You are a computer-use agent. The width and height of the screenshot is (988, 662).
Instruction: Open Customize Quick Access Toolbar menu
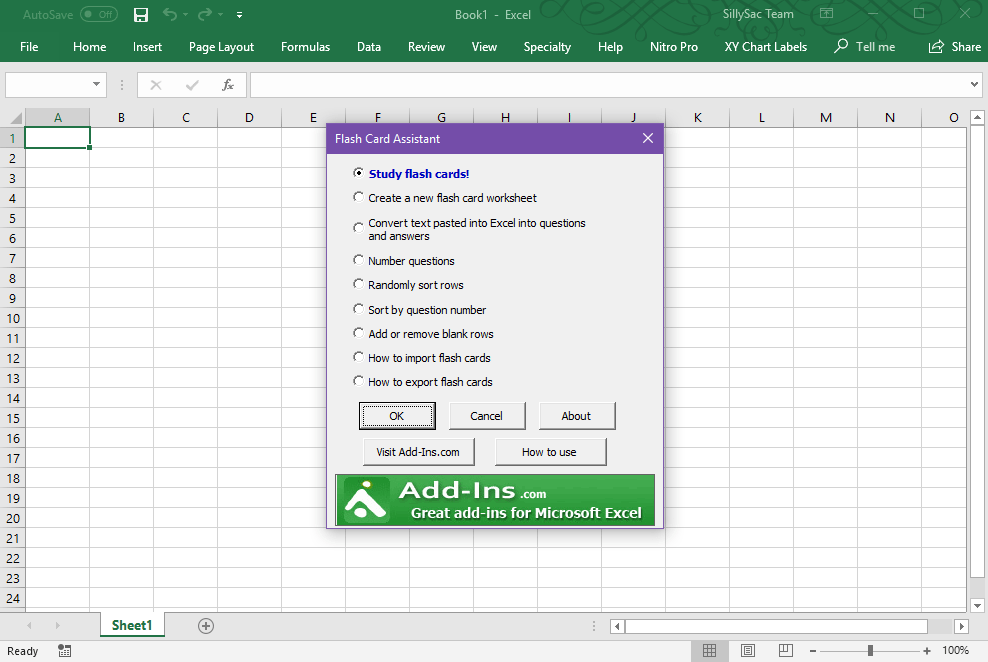pos(238,14)
